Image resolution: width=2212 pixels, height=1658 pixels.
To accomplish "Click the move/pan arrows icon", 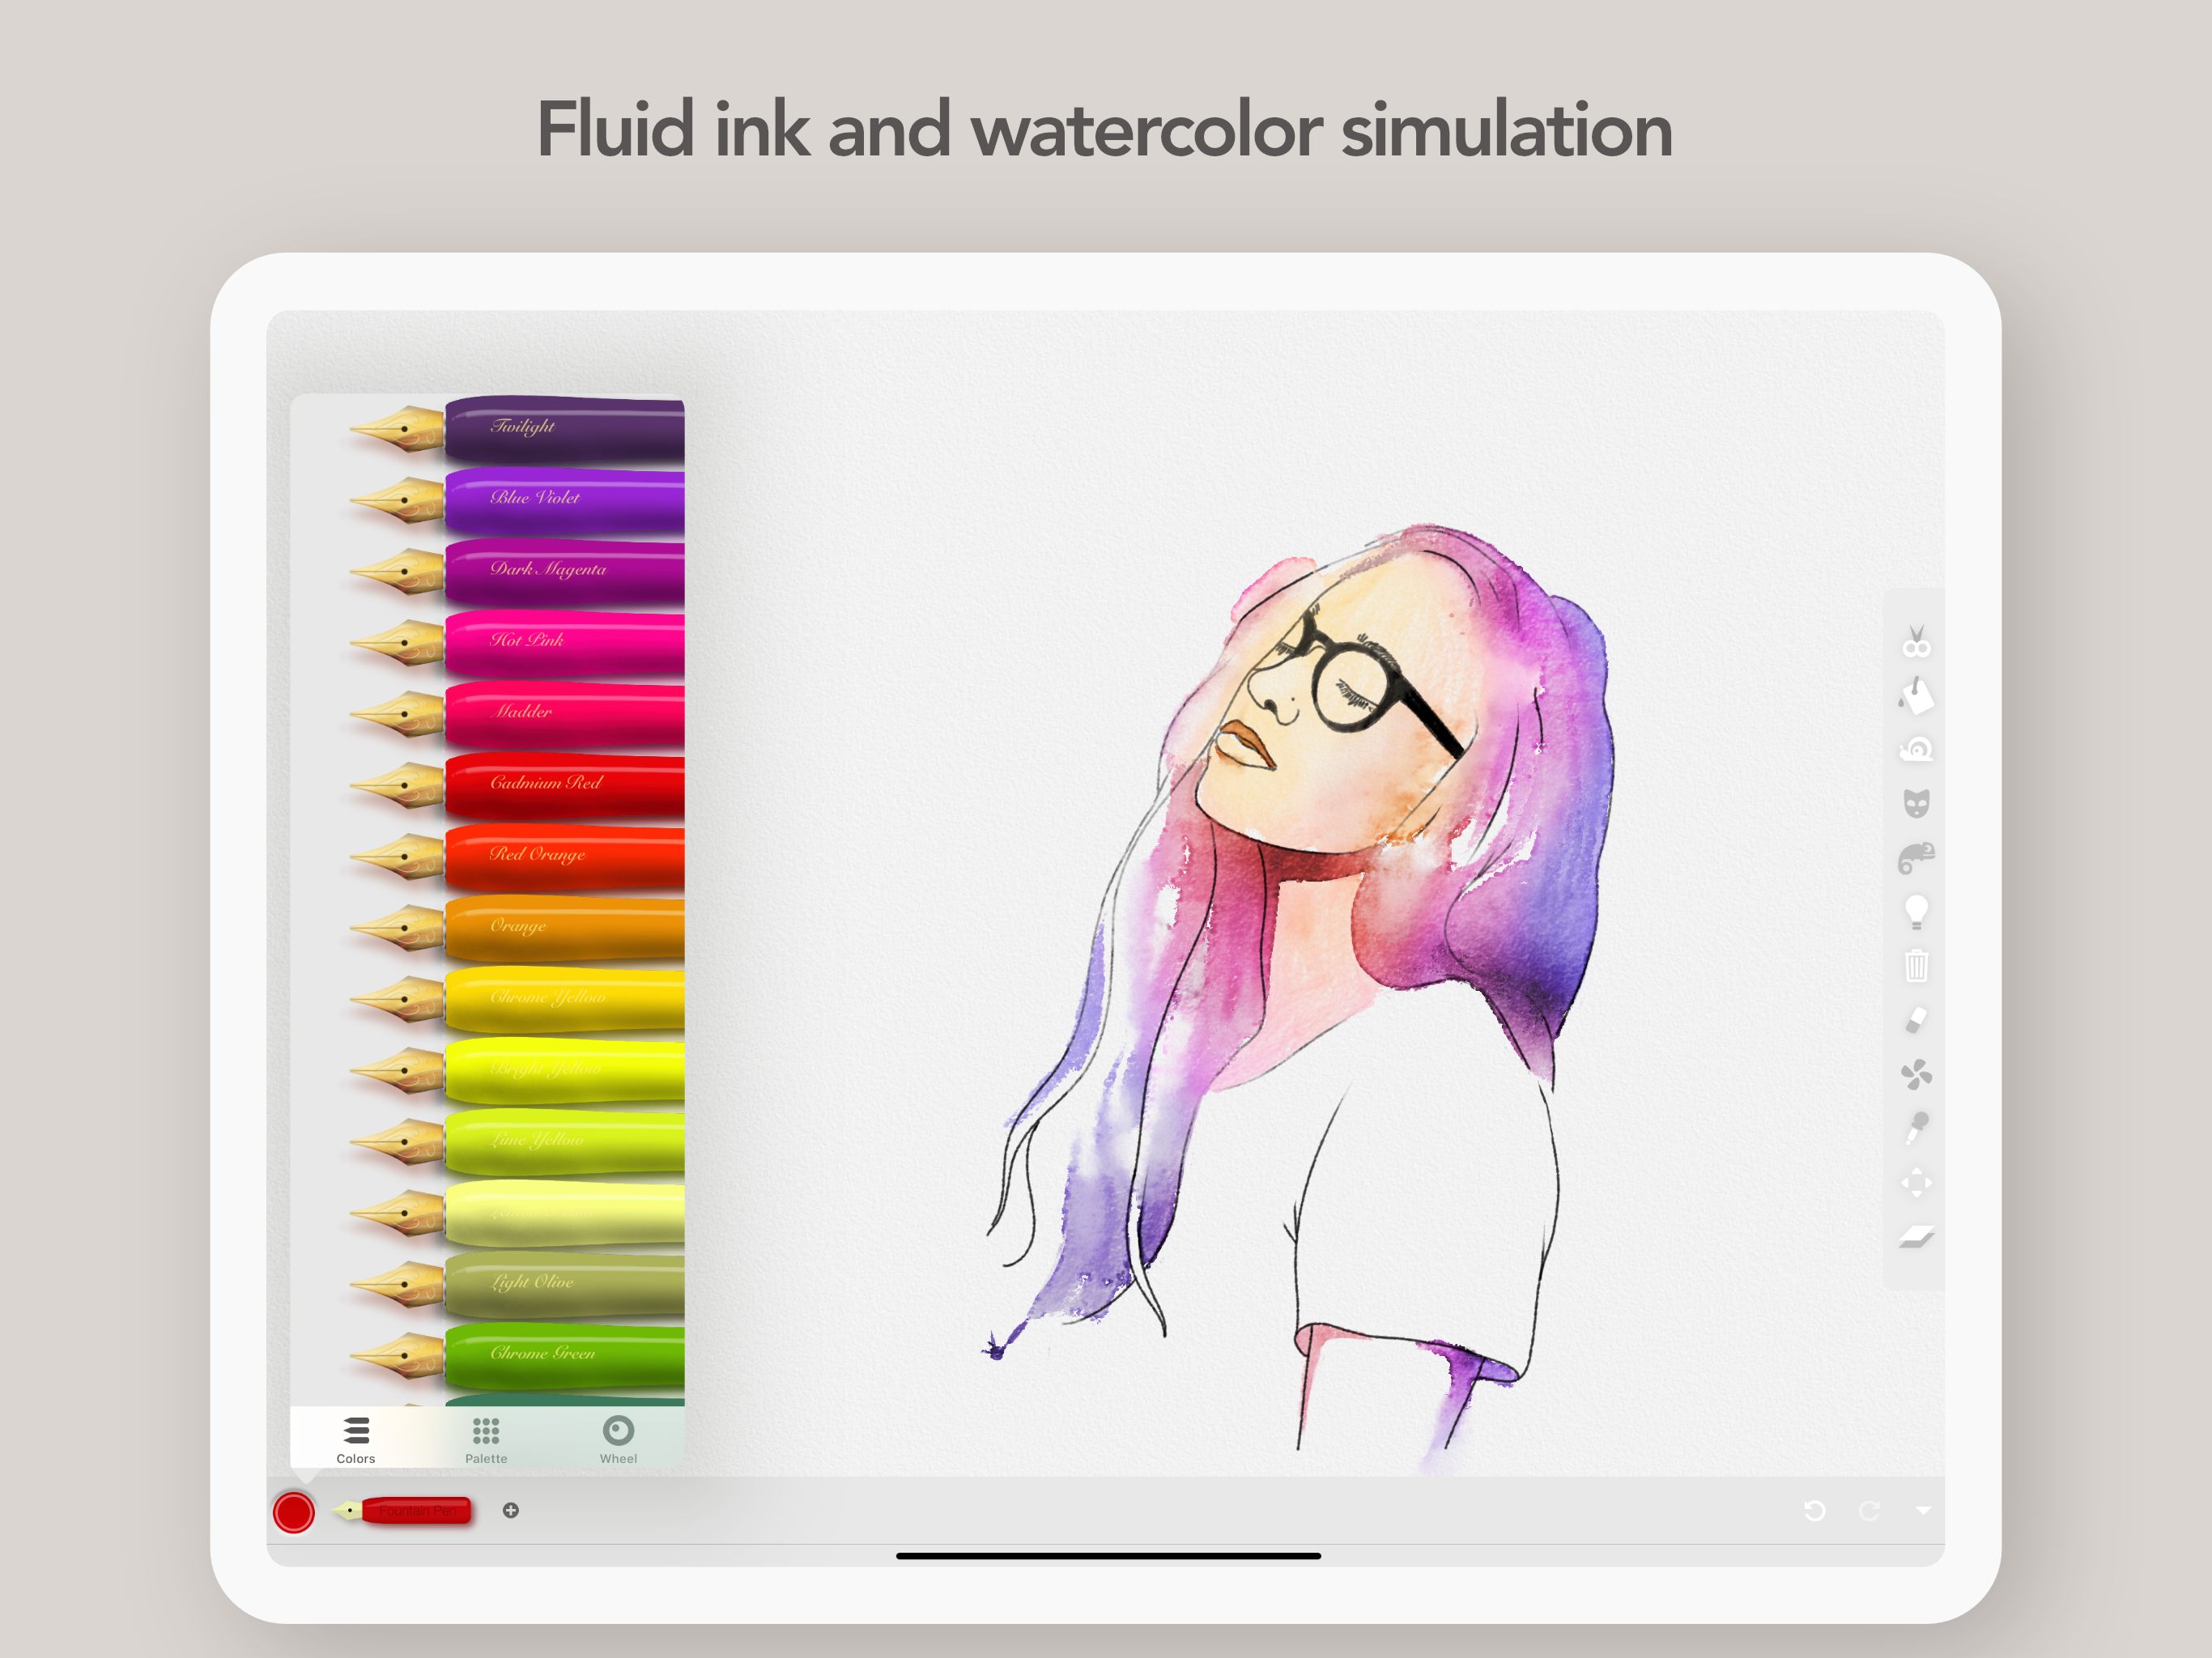I will click(1916, 1183).
